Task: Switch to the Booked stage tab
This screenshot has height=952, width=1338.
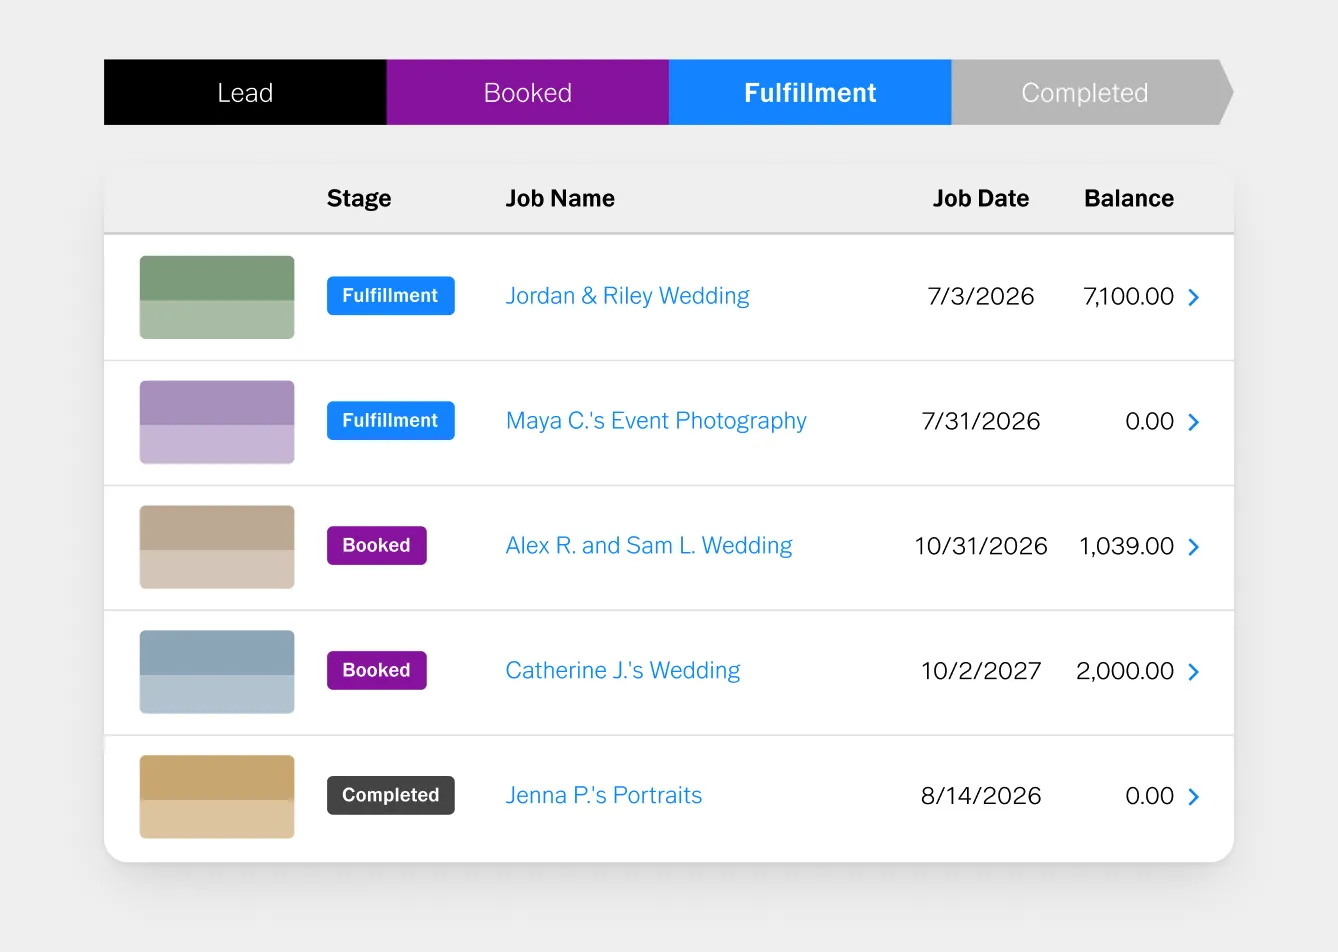Action: 528,92
